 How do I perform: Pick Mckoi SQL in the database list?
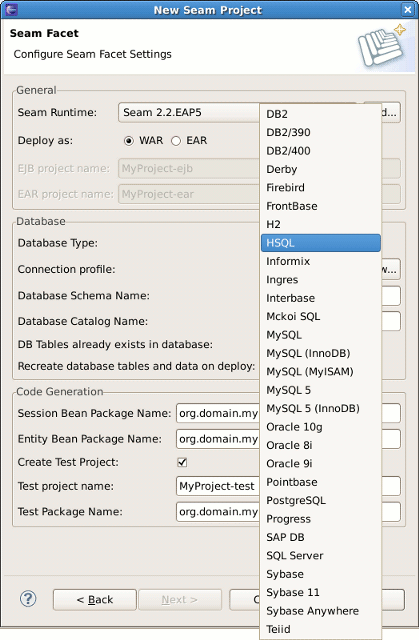pos(321,316)
